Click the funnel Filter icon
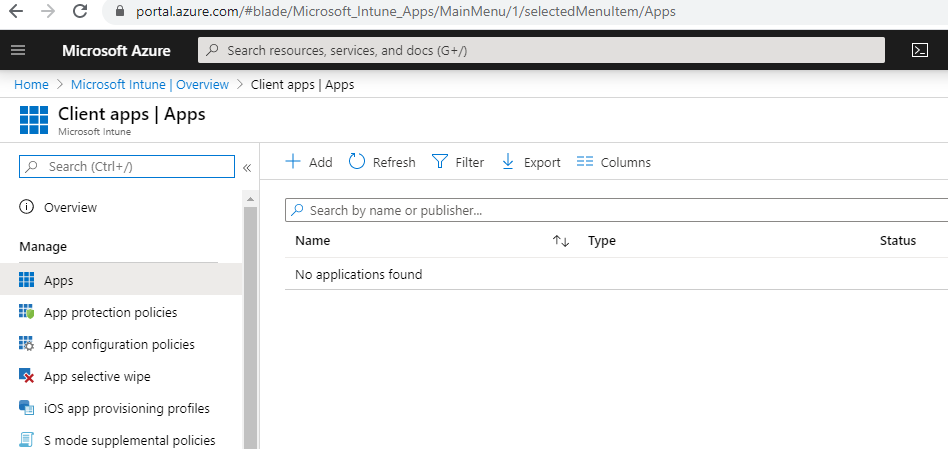Viewport: 948px width, 449px height. click(x=440, y=161)
